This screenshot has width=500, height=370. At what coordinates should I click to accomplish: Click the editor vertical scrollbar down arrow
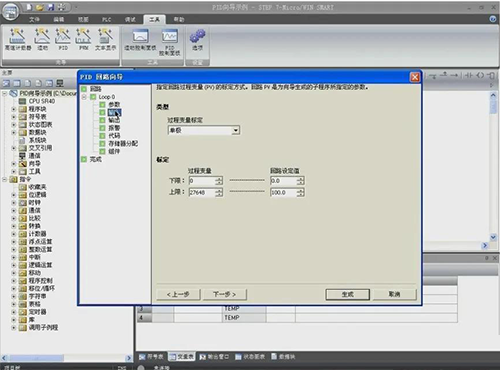(493, 237)
